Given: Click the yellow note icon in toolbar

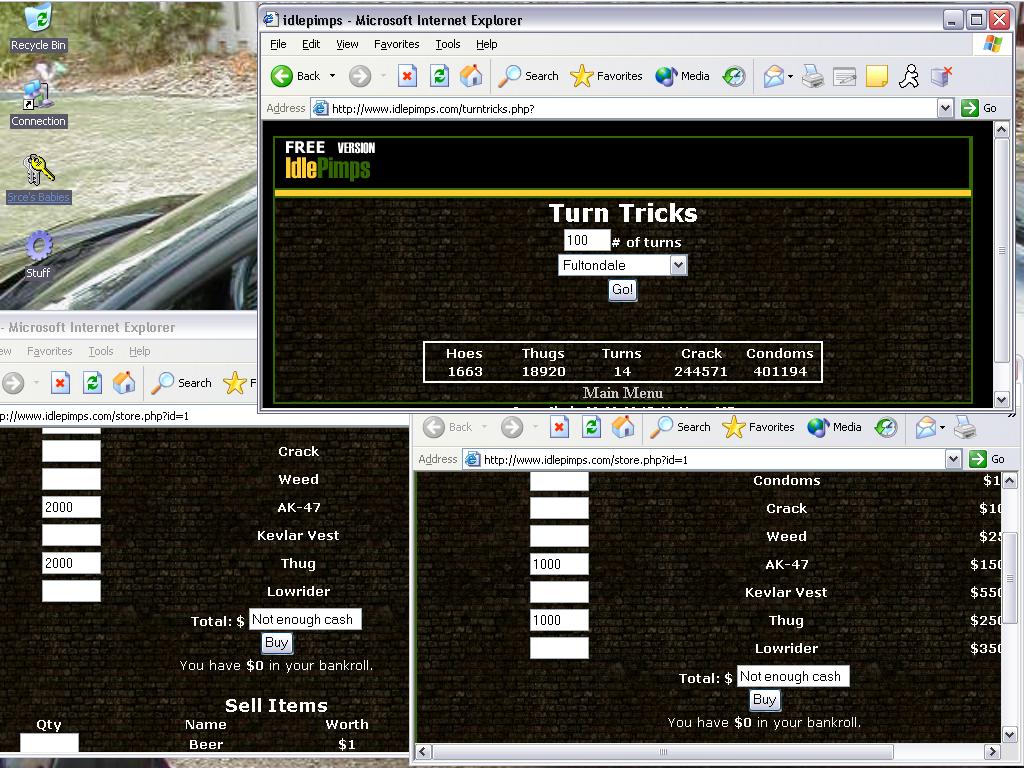Looking at the screenshot, I should click(x=876, y=76).
